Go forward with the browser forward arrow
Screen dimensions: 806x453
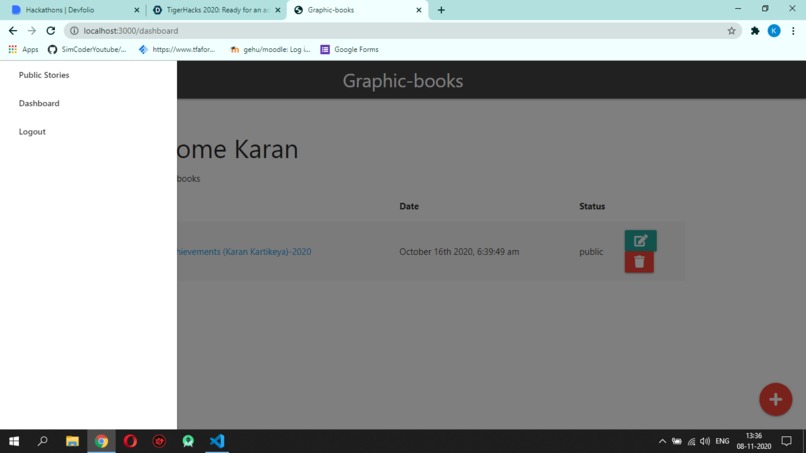coord(32,31)
